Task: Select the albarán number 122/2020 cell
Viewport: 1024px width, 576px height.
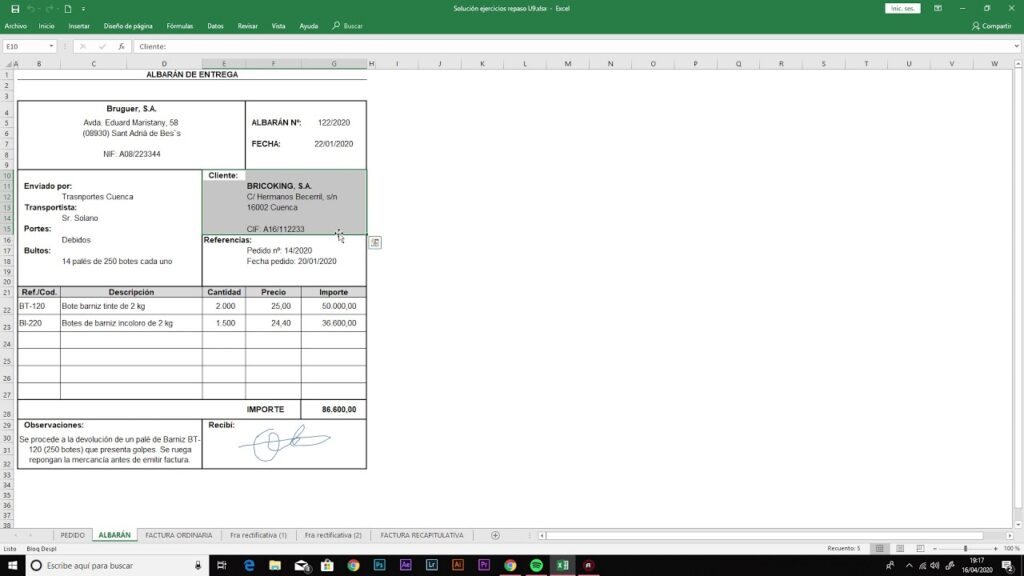Action: [x=334, y=123]
